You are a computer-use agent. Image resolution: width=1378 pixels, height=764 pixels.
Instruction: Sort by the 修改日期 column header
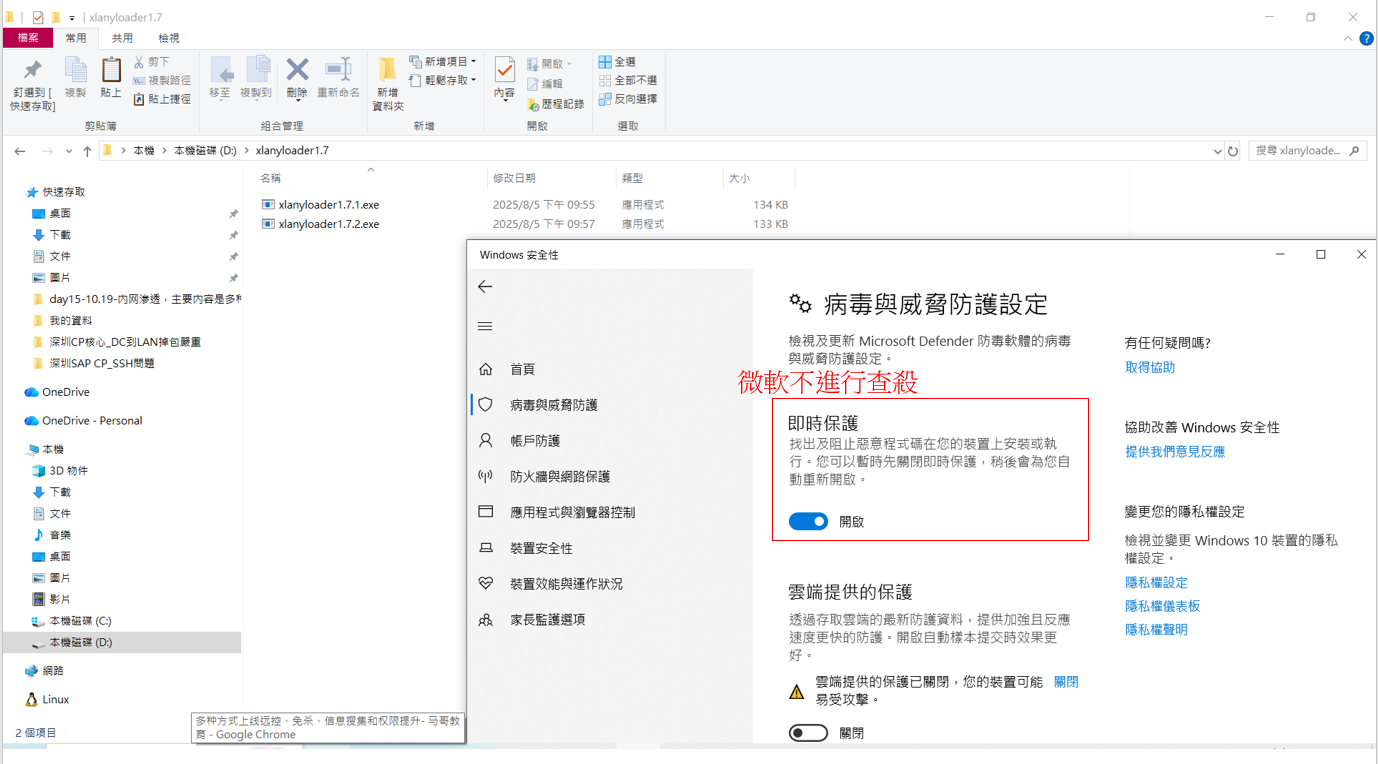[514, 178]
